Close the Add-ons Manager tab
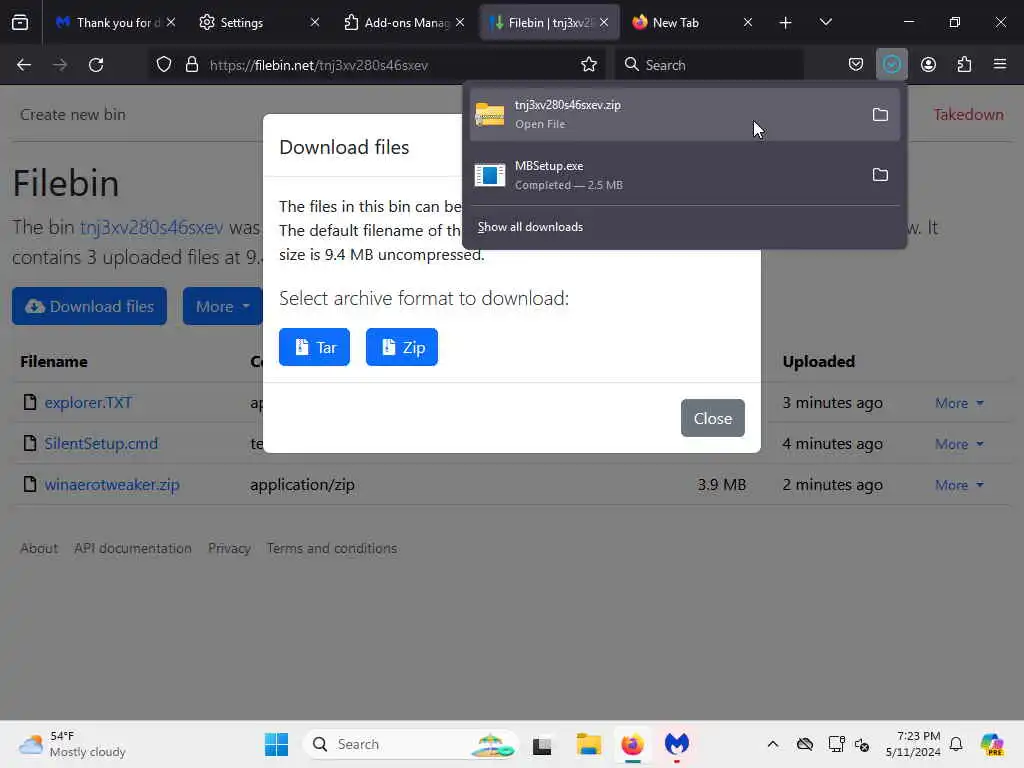 pos(460,23)
